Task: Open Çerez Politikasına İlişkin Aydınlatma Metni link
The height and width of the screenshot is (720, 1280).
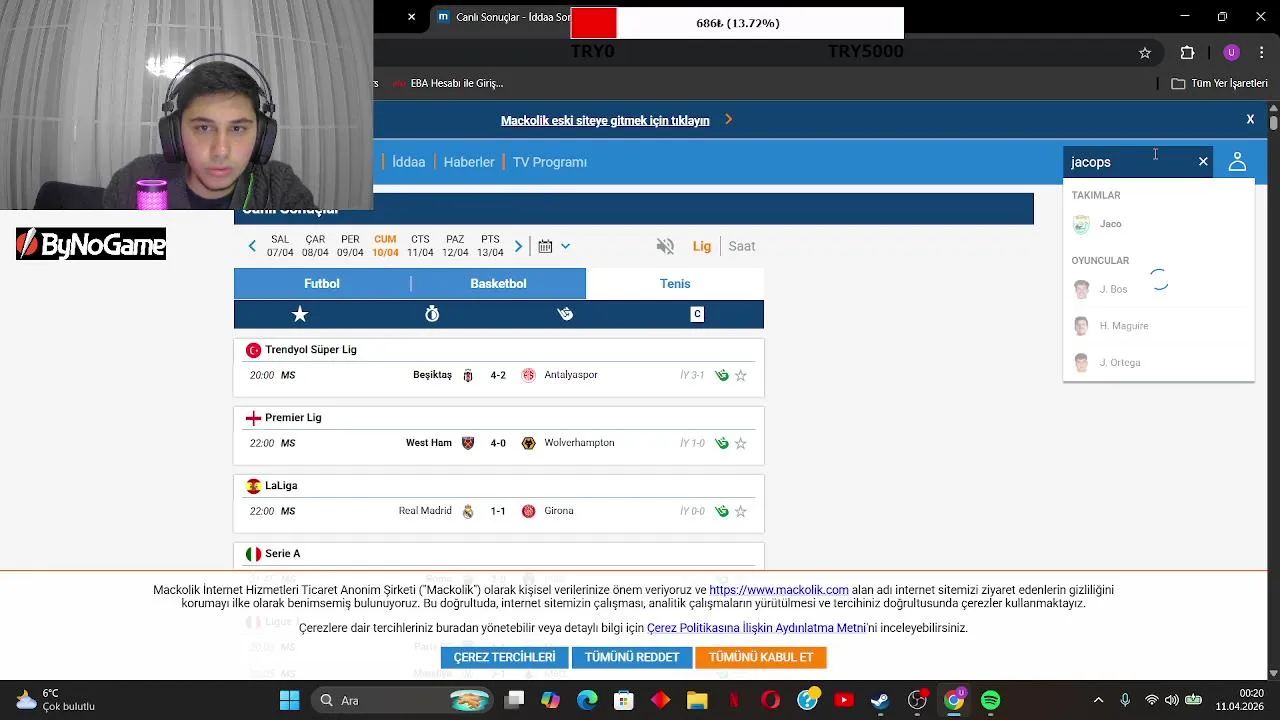Action: click(x=757, y=628)
